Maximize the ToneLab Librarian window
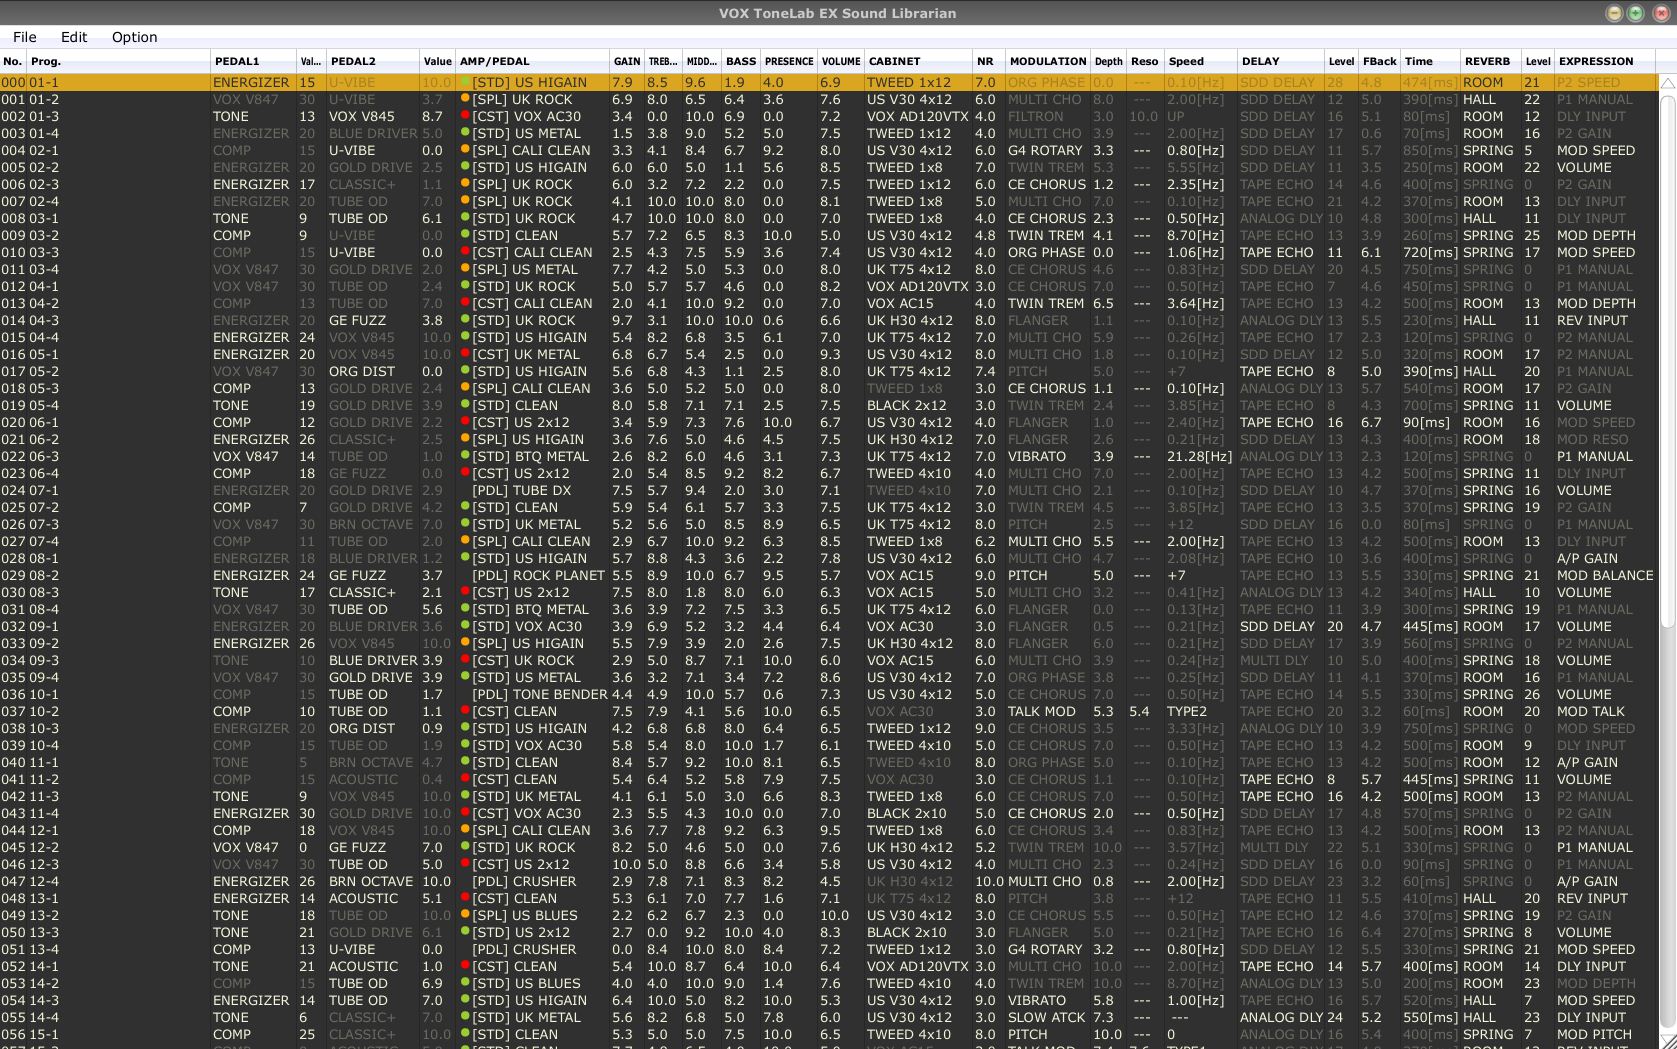The image size is (1677, 1049). click(x=1635, y=13)
